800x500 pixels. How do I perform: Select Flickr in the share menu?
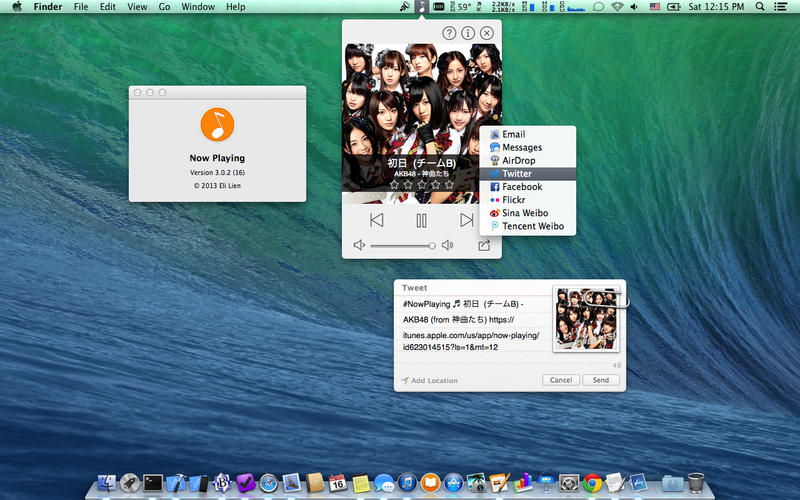[x=528, y=200]
